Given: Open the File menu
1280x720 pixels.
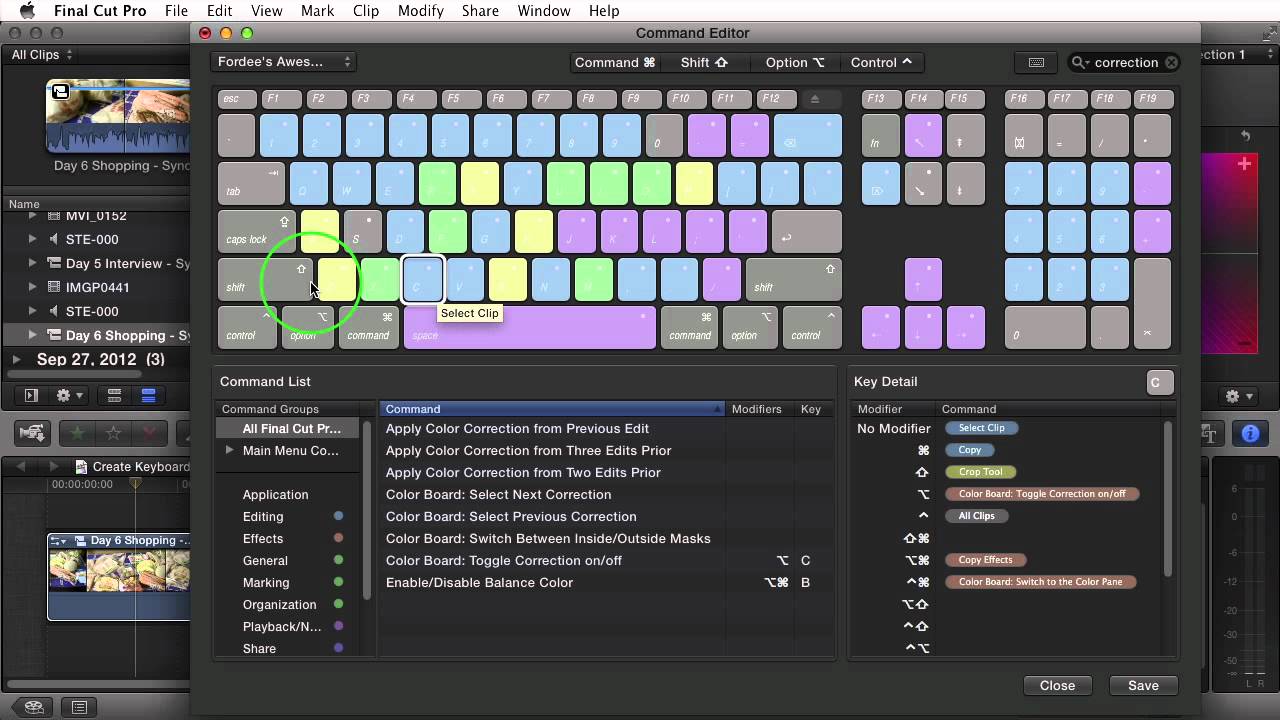Looking at the screenshot, I should [x=176, y=11].
